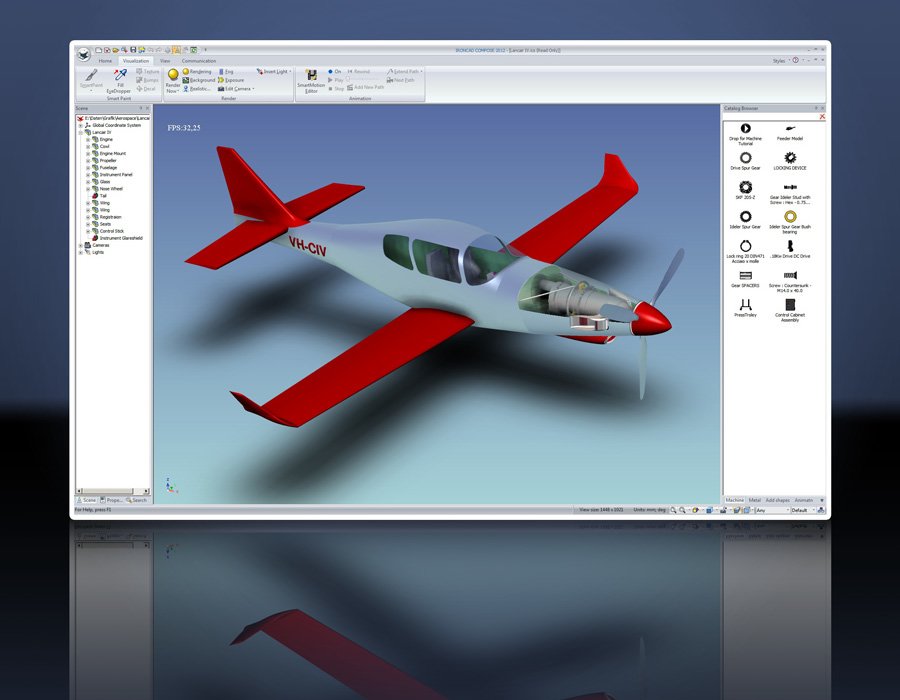Screen dimensions: 900x700
Task: Click the Decal tool
Action: click(x=146, y=89)
